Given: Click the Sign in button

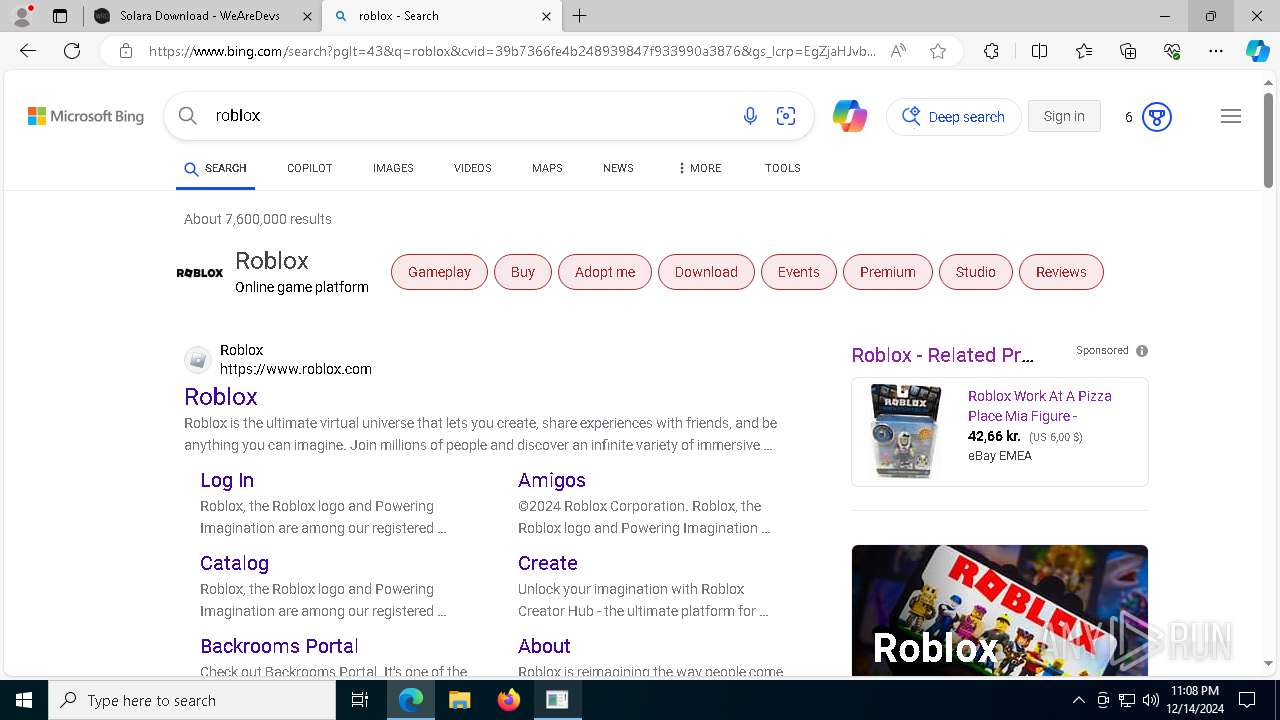Looking at the screenshot, I should pos(1064,116).
